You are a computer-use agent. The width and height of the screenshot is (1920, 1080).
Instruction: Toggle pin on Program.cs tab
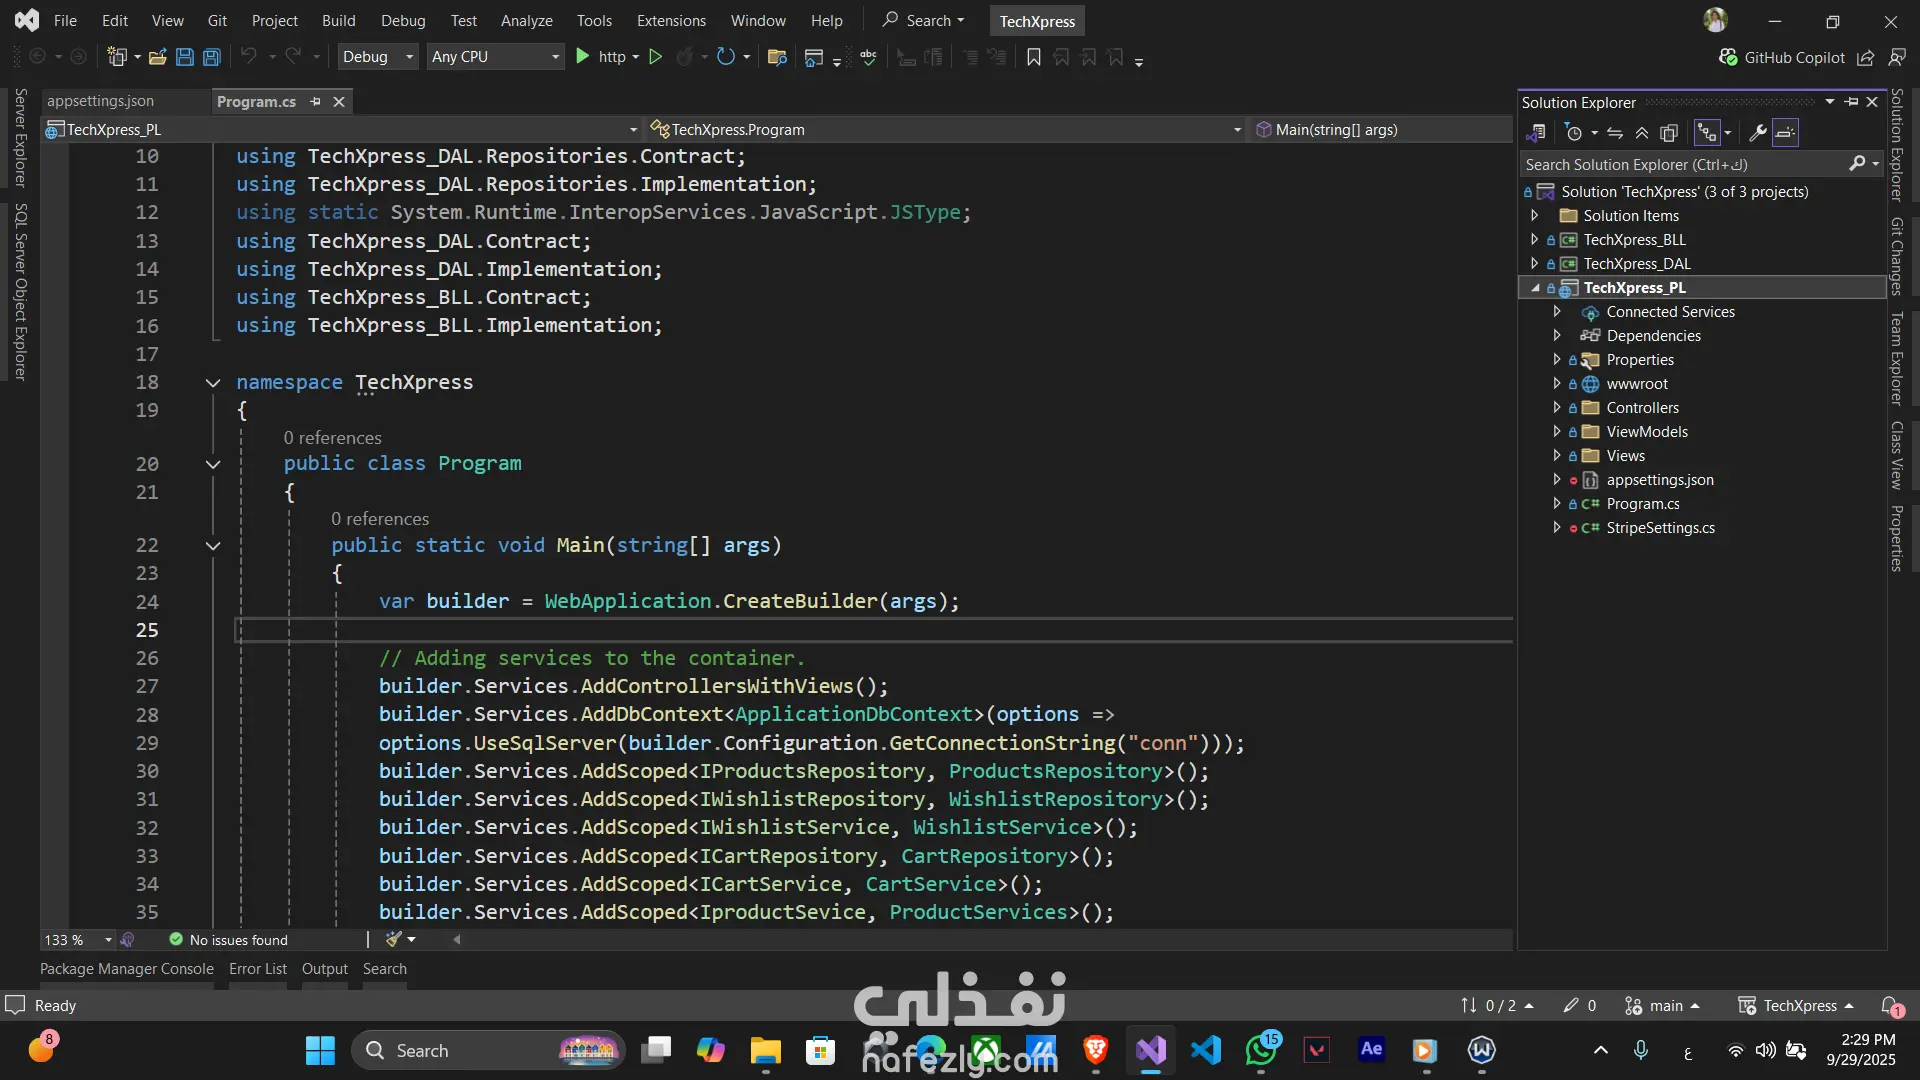pyautogui.click(x=316, y=101)
